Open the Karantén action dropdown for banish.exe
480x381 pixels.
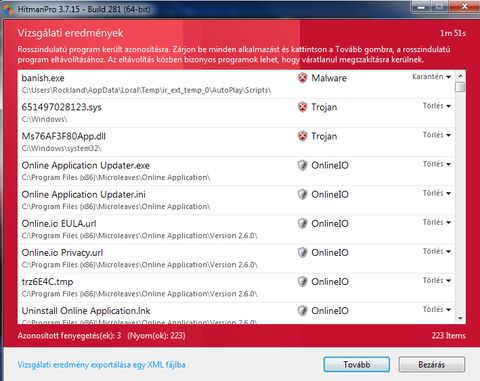coord(431,77)
